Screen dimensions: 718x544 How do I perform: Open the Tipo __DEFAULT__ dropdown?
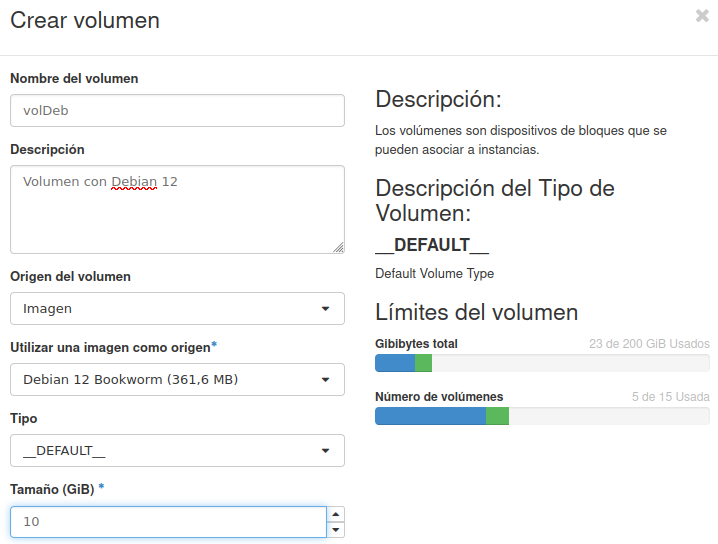177,451
